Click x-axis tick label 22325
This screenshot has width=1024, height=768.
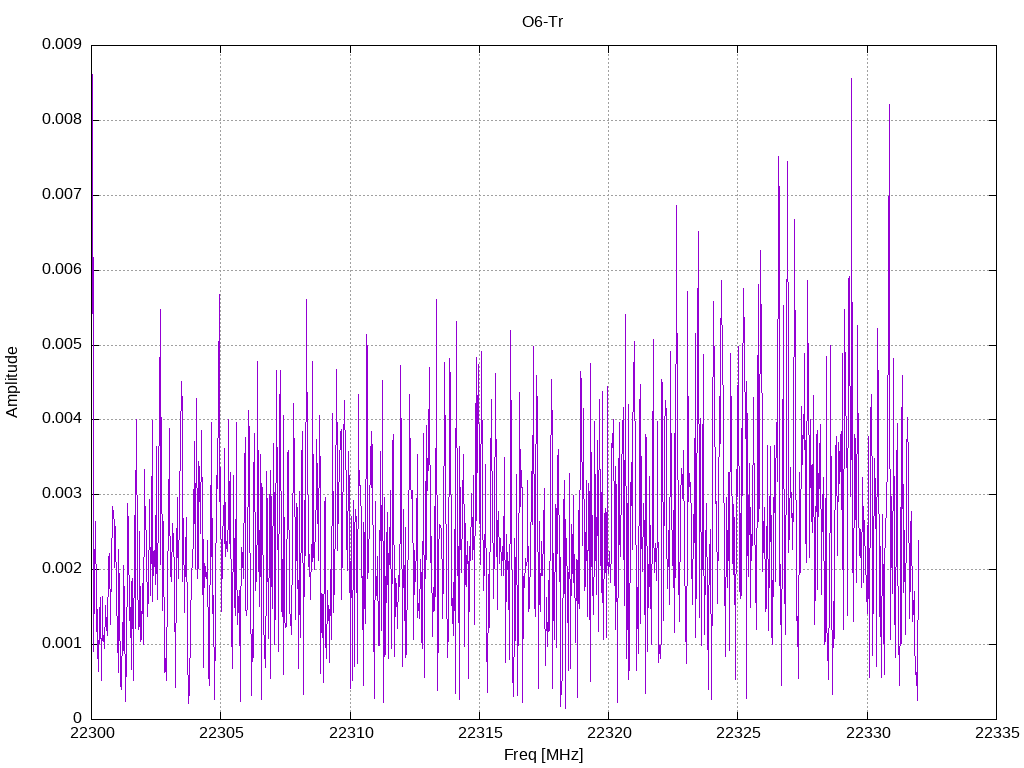pyautogui.click(x=739, y=733)
